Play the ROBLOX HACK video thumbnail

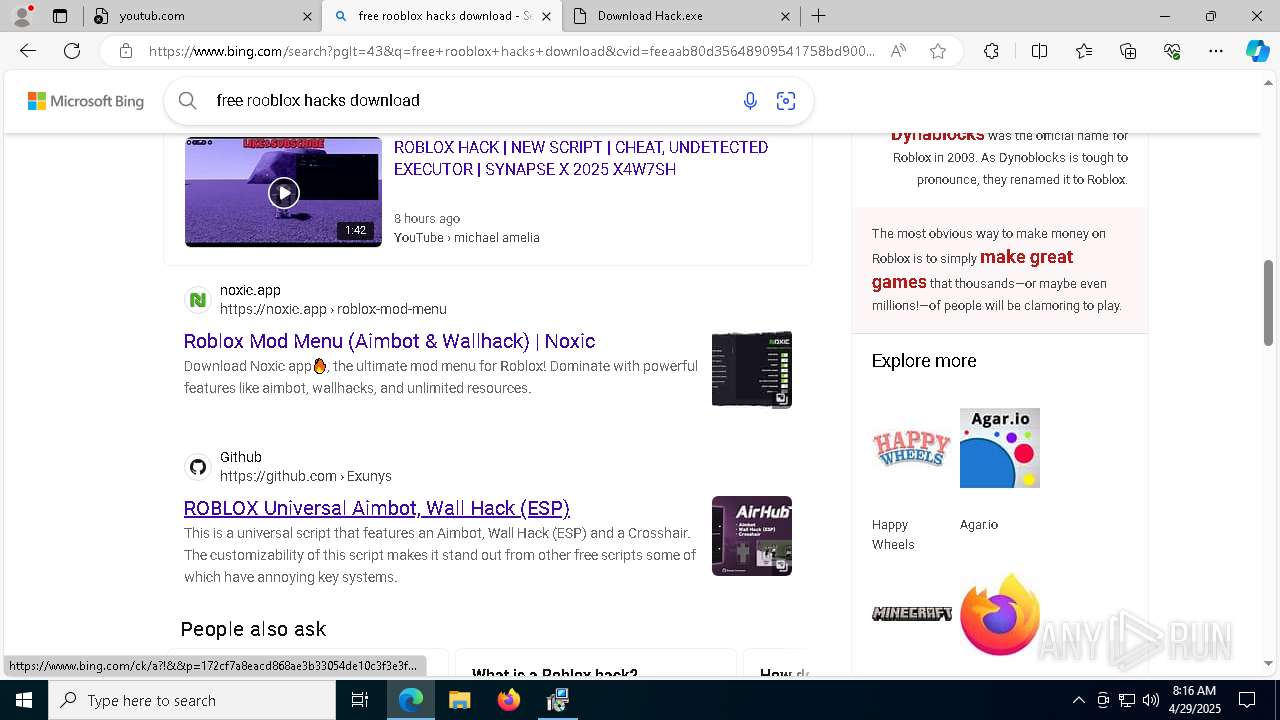(x=283, y=192)
